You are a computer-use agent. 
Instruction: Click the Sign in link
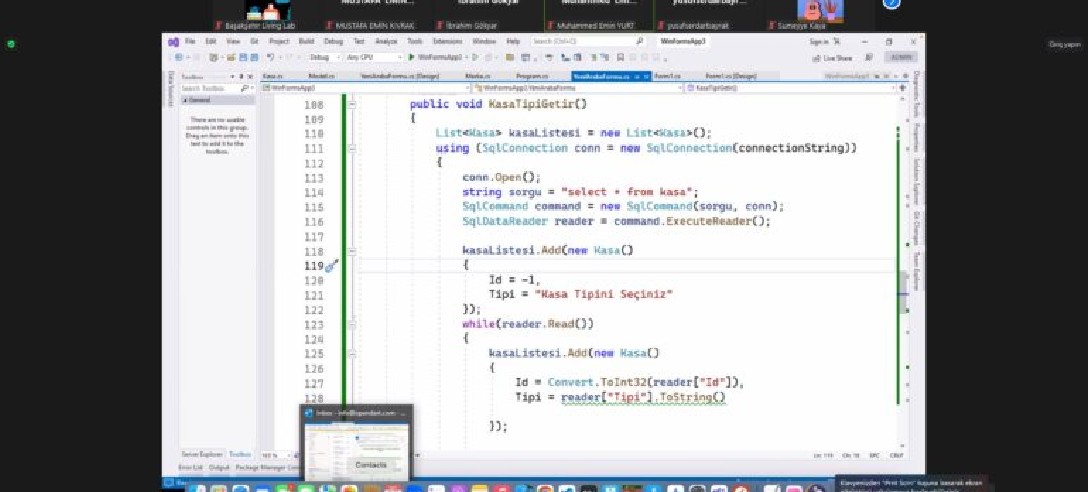click(820, 42)
